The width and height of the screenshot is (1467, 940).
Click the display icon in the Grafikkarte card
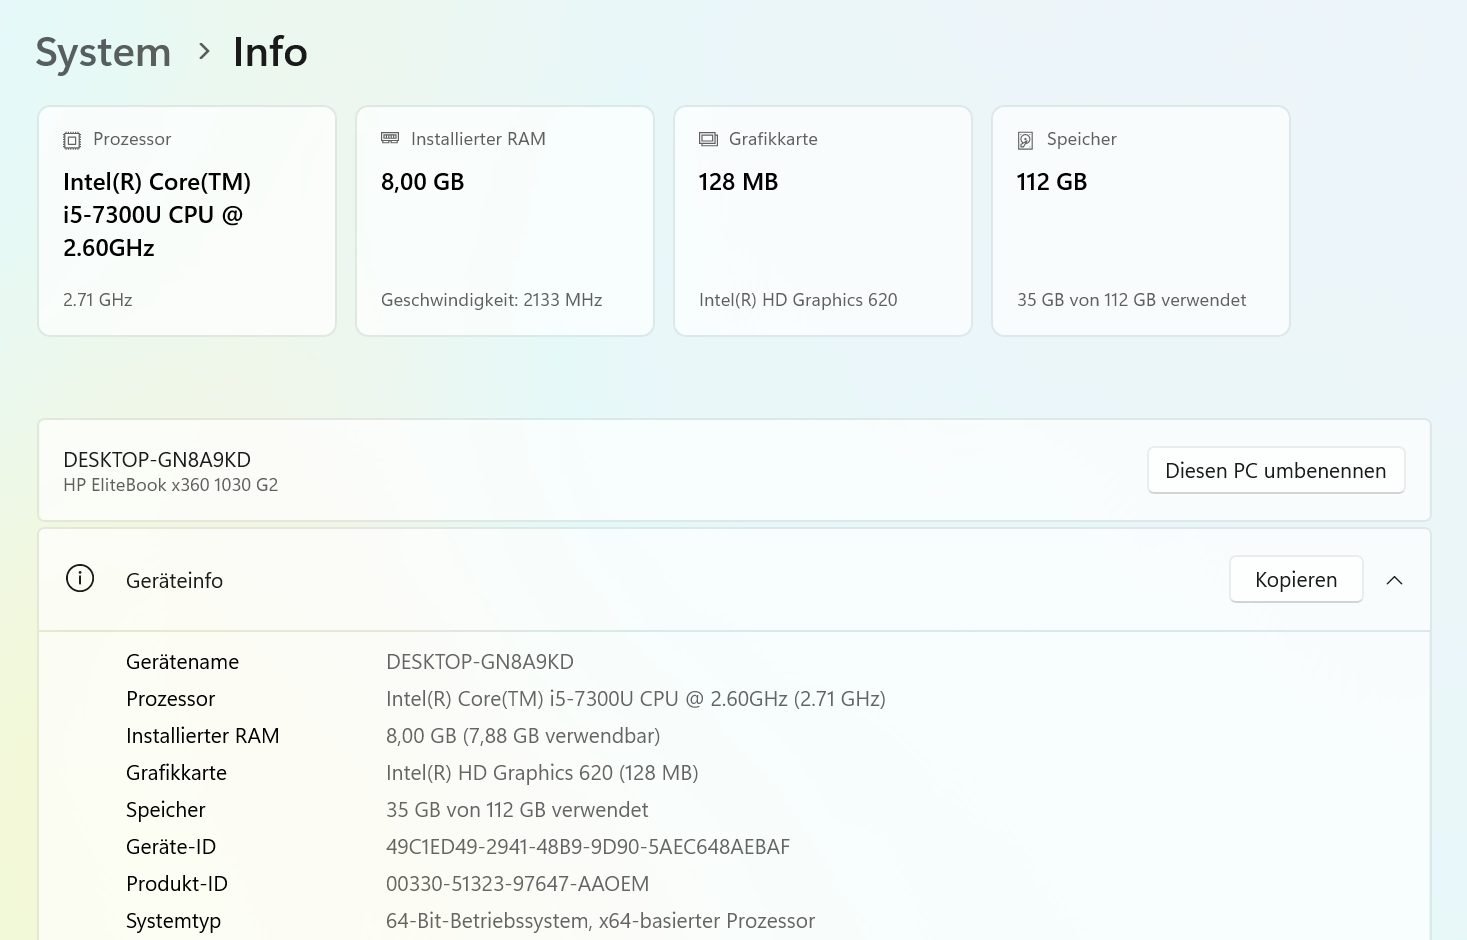pyautogui.click(x=708, y=139)
